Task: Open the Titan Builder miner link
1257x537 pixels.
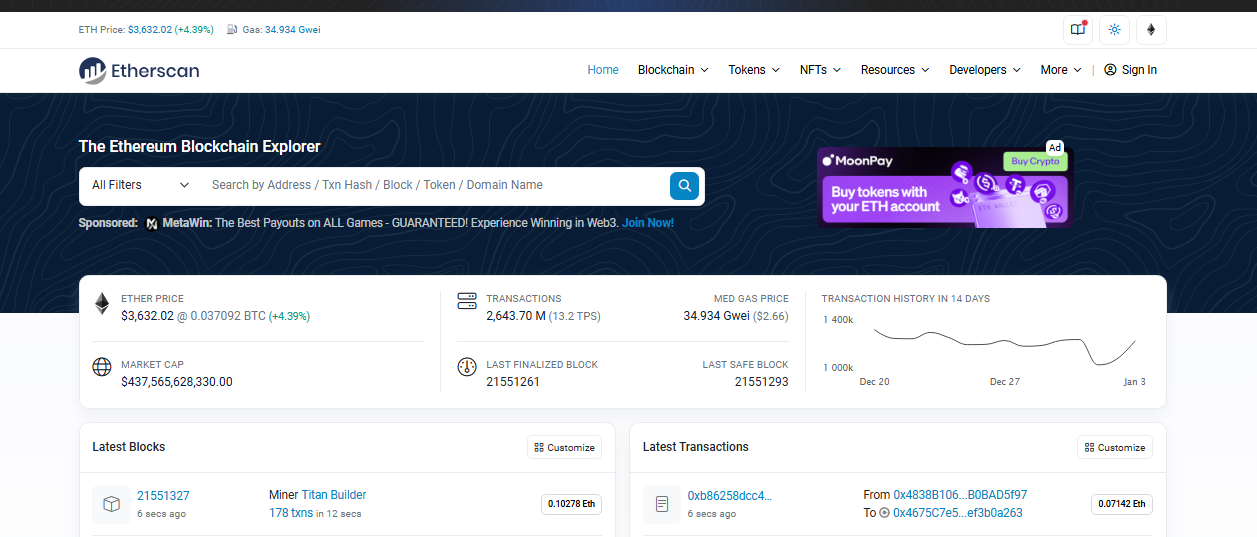Action: pos(334,495)
